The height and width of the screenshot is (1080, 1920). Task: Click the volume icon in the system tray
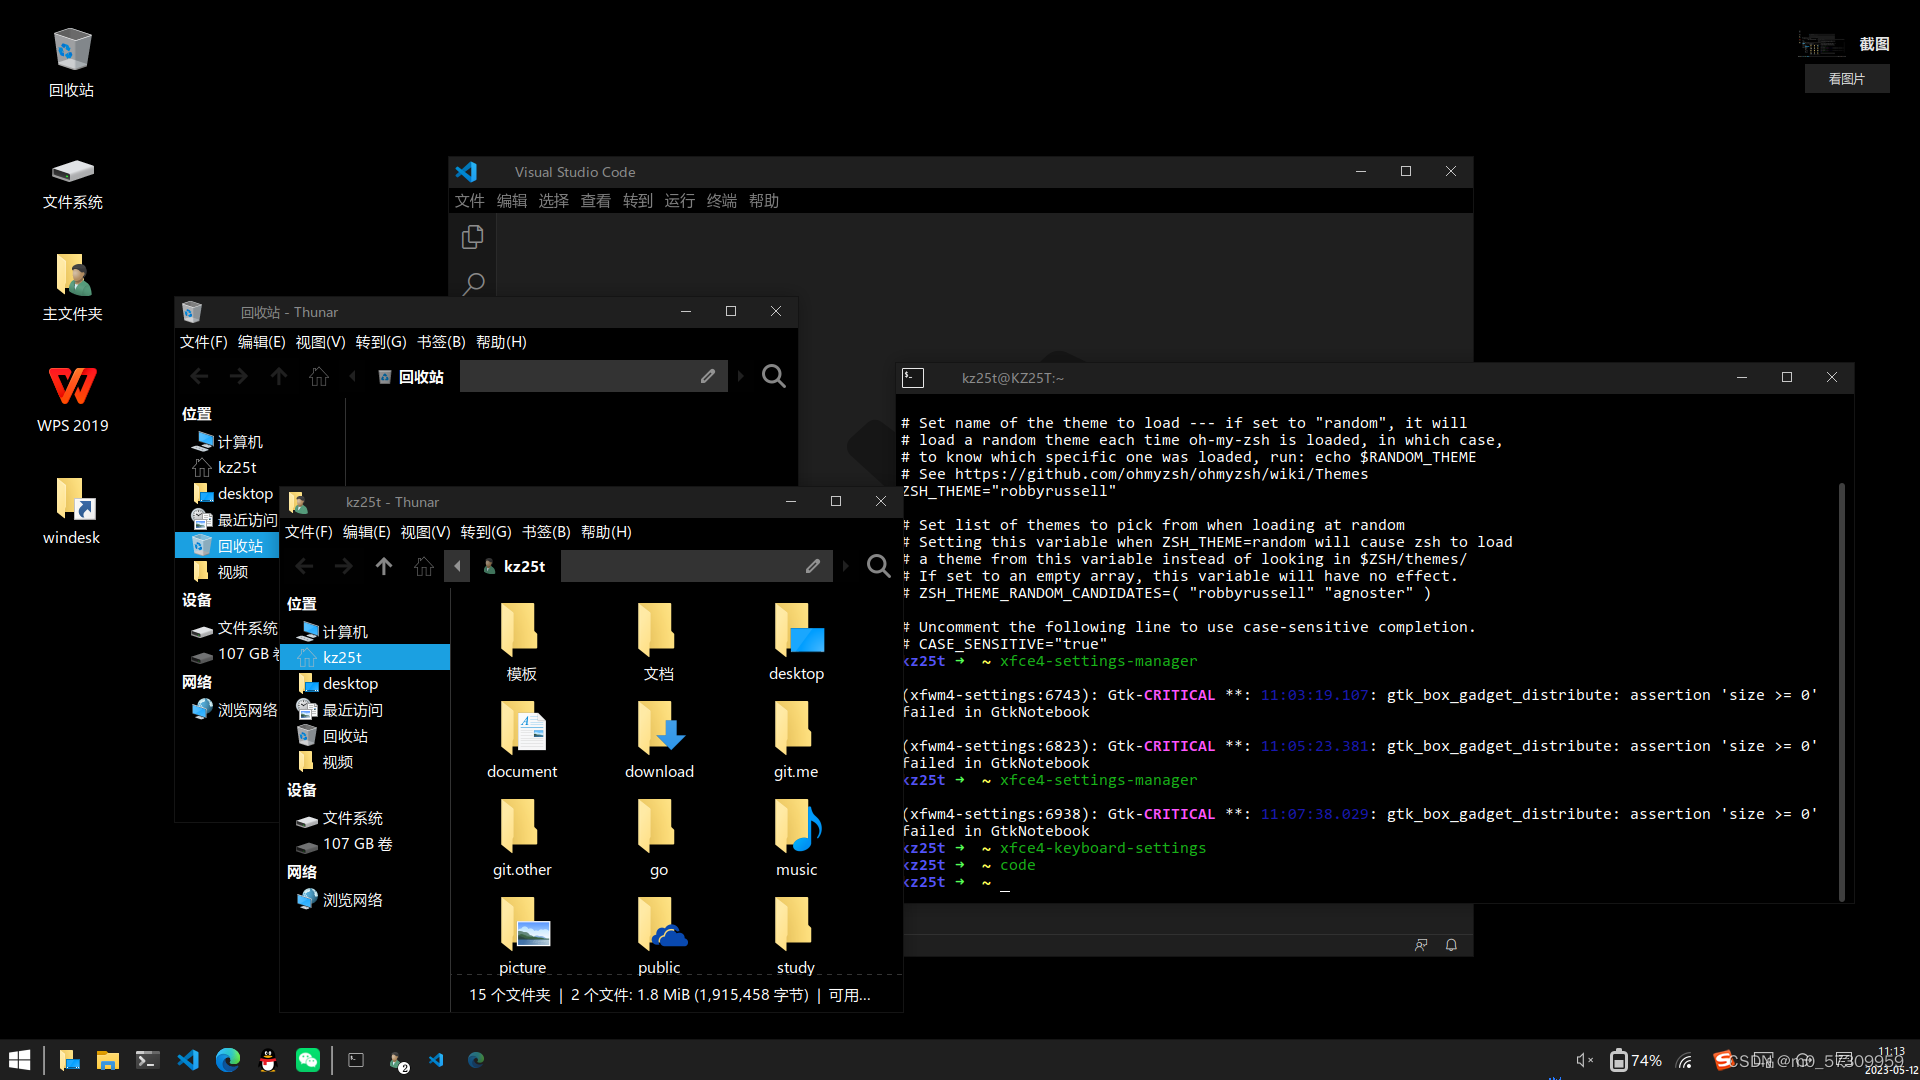(1583, 1060)
